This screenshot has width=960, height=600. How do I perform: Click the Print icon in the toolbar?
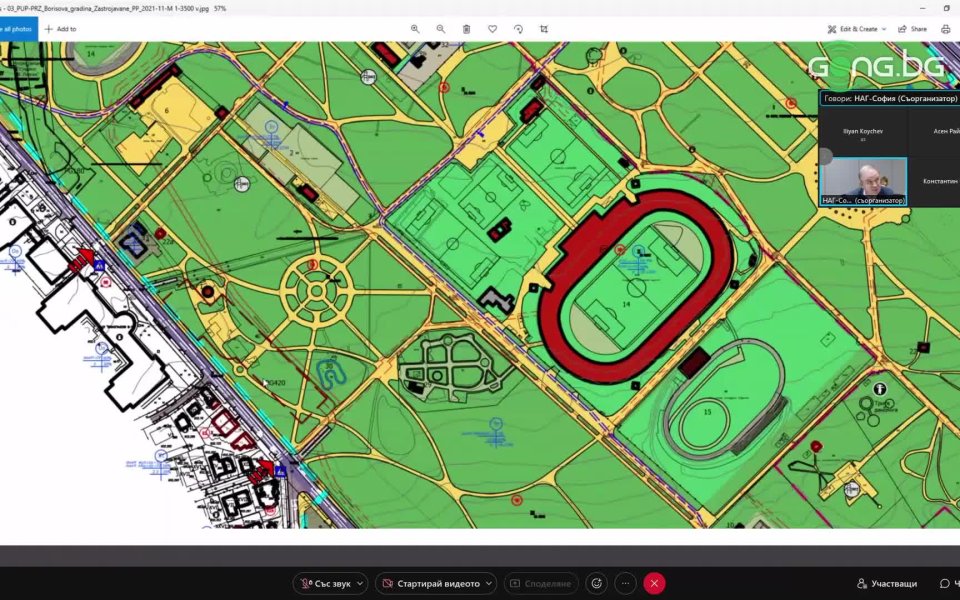click(945, 29)
